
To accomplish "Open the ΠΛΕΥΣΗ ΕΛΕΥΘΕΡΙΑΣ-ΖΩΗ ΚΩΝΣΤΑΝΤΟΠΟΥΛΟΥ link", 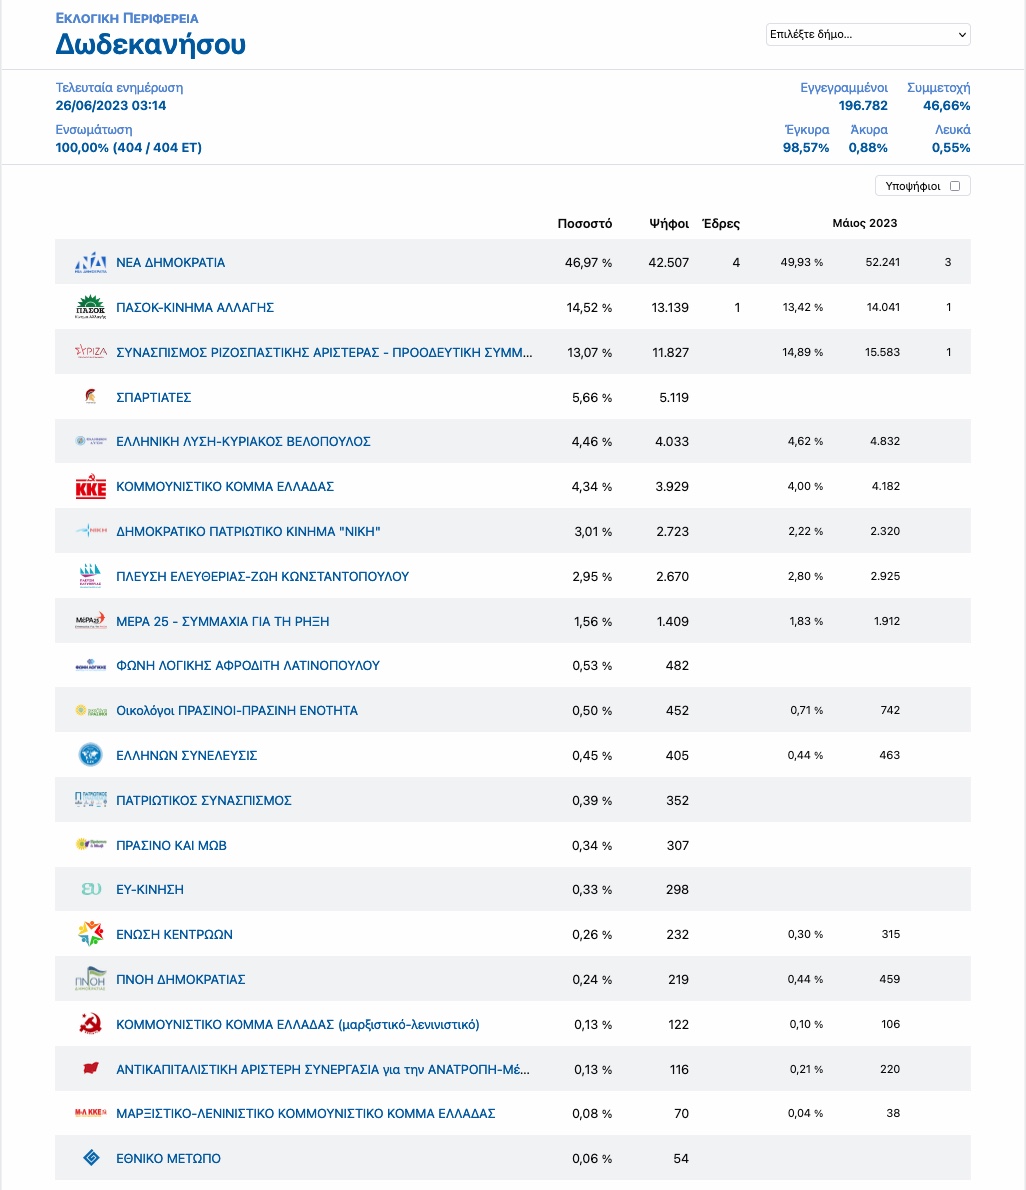I will click(x=263, y=576).
